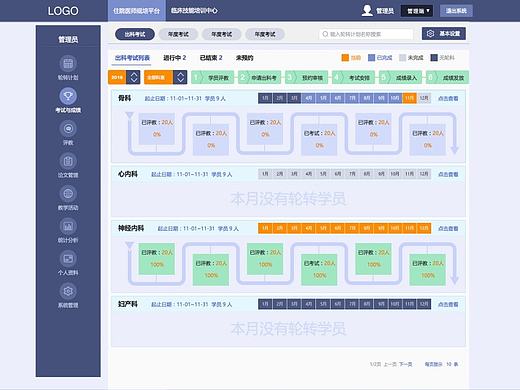Viewport: 520px width, 390px height.
Task: Select 12月 cell in 骨科 row
Action: (x=424, y=98)
